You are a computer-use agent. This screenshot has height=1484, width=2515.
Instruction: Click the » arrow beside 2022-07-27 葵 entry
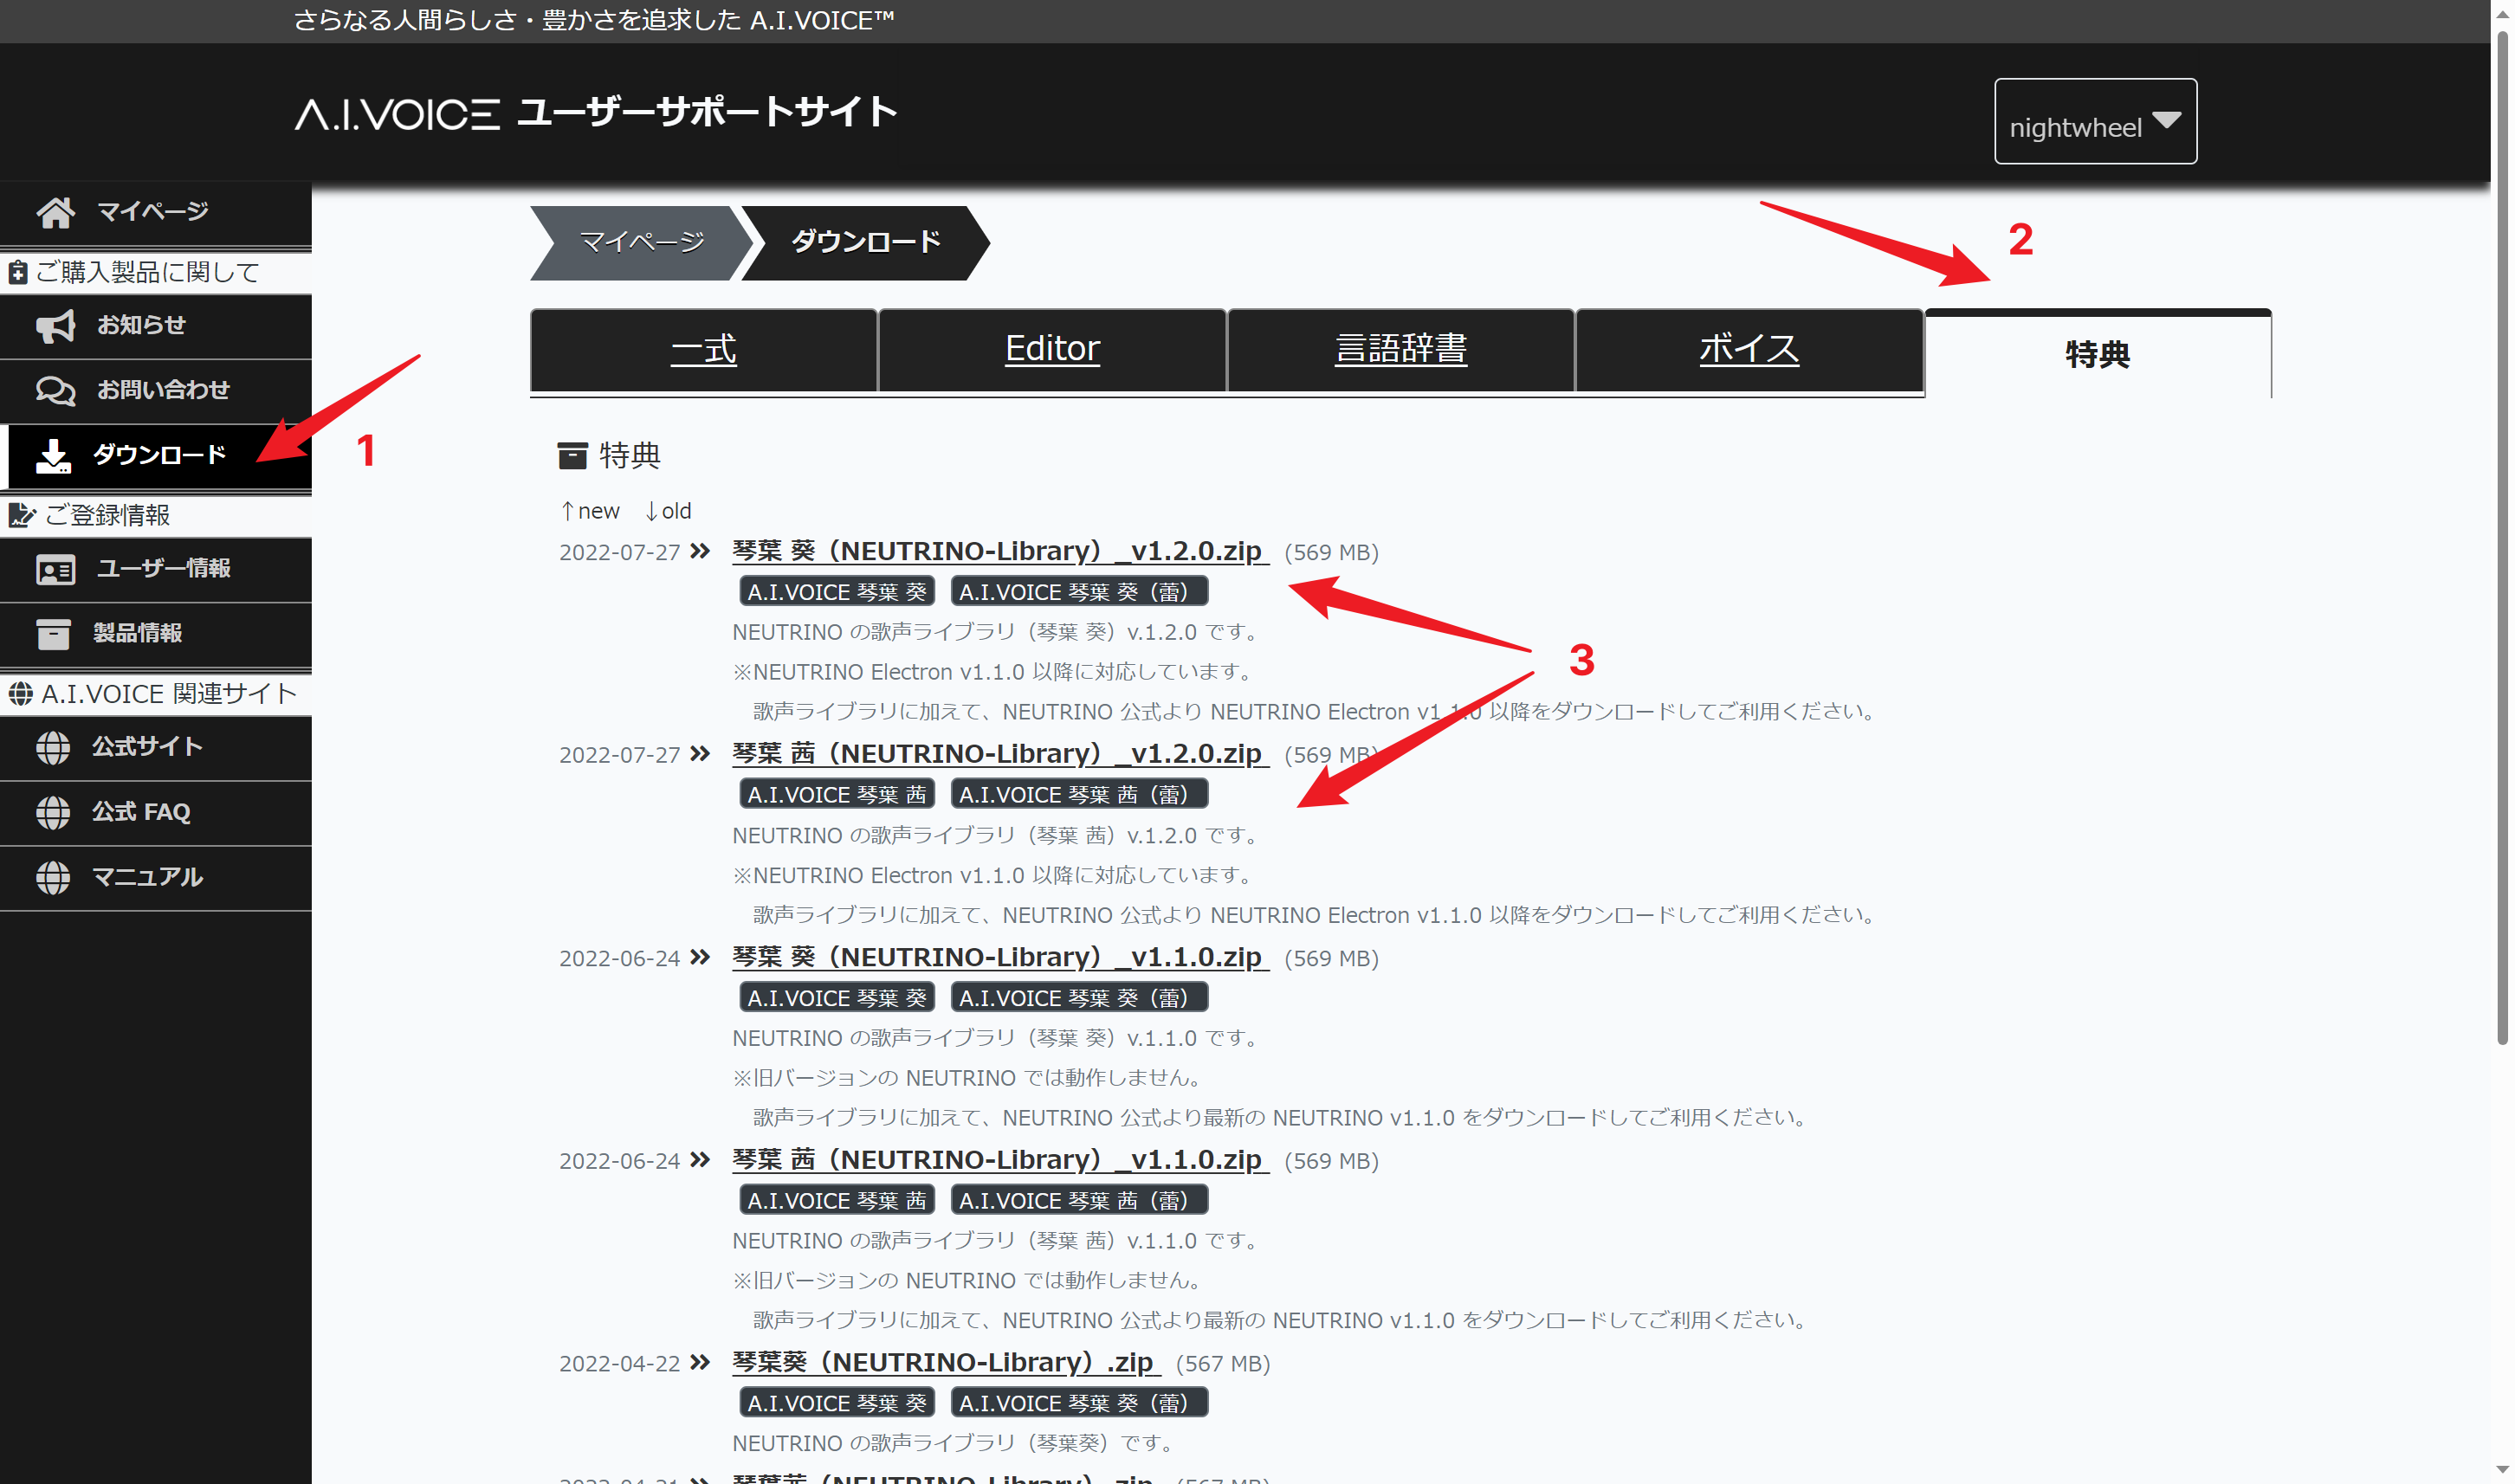click(700, 551)
